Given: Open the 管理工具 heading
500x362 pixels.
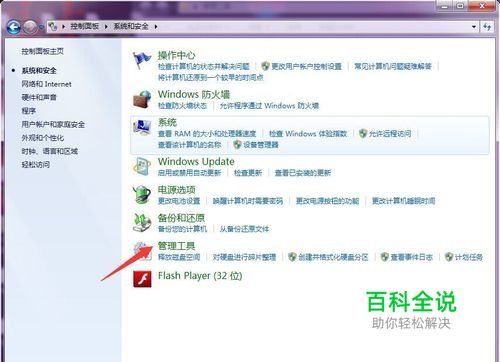Looking at the screenshot, I should click(177, 246).
